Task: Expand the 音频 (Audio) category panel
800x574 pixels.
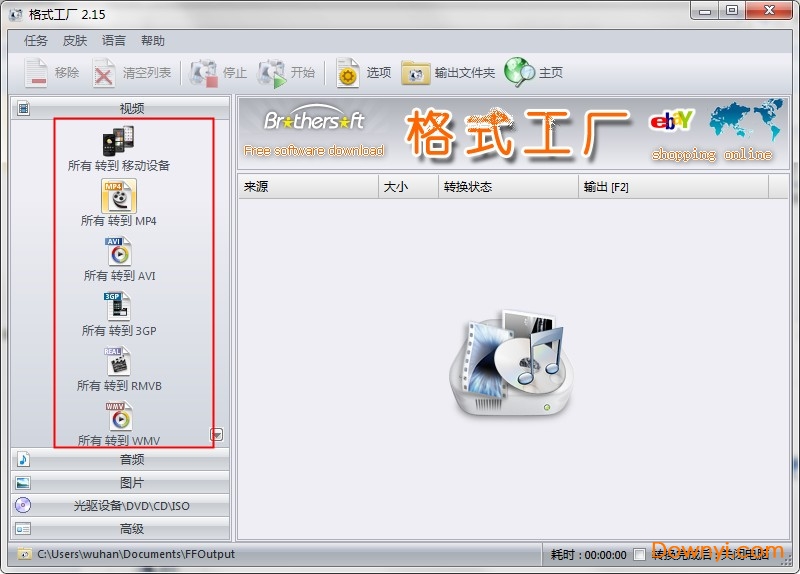Action: [x=120, y=460]
